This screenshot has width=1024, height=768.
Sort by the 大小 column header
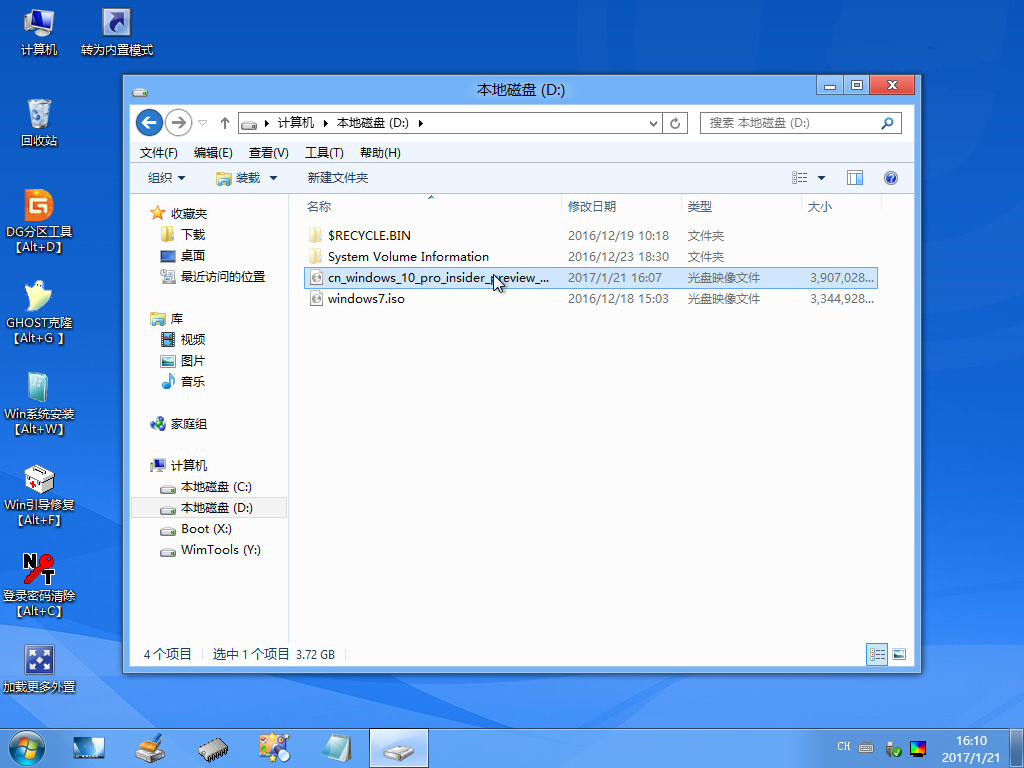point(841,206)
